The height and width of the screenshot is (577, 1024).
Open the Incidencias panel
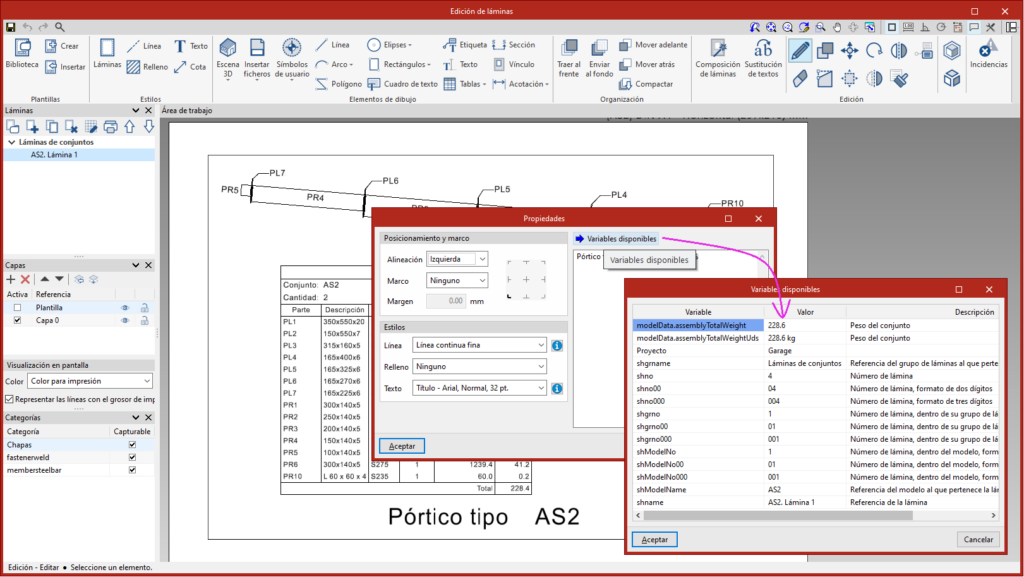pyautogui.click(x=988, y=52)
